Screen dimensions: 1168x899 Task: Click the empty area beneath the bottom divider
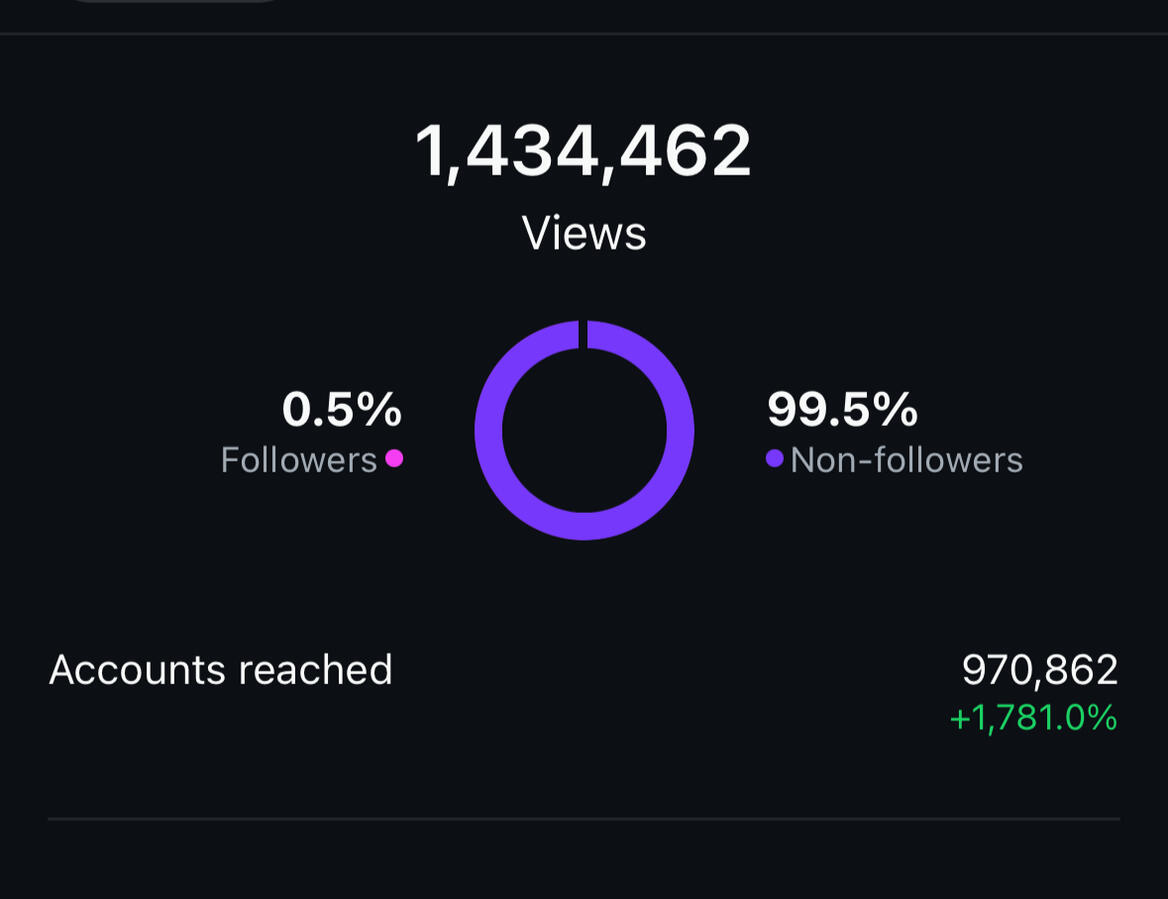coord(584,862)
